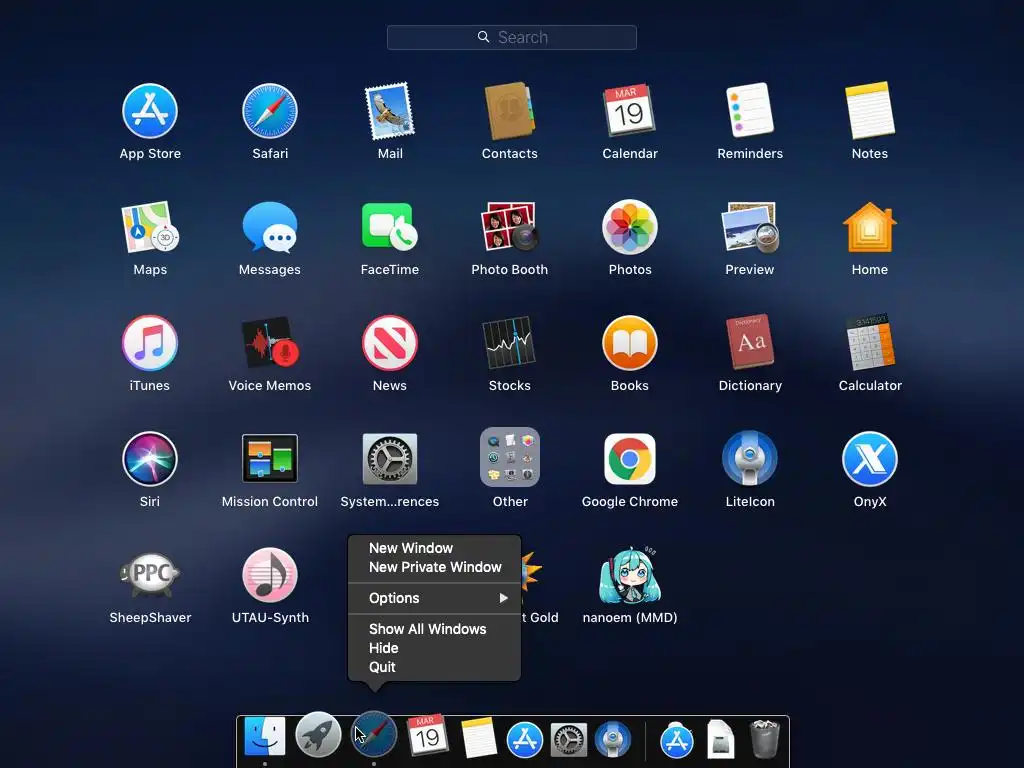The image size is (1024, 768).
Task: Open System Preferences gear in Dock
Action: 569,740
